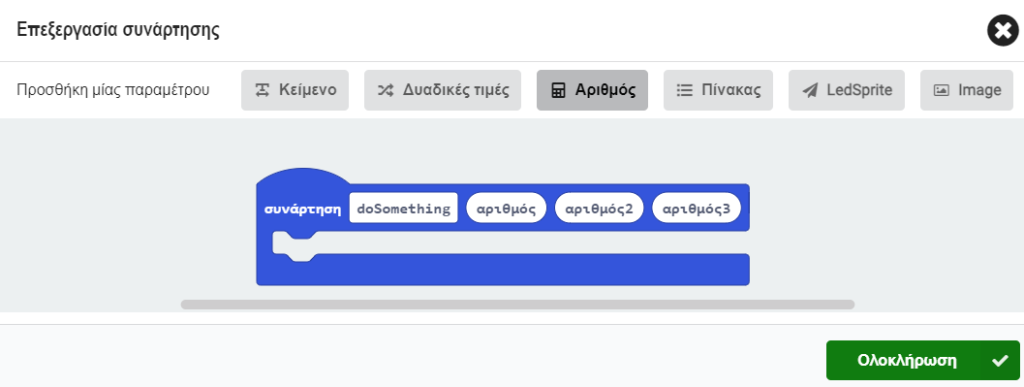The width and height of the screenshot is (1024, 387).
Task: Click the horizontal scrollbar under the block
Action: (517, 304)
